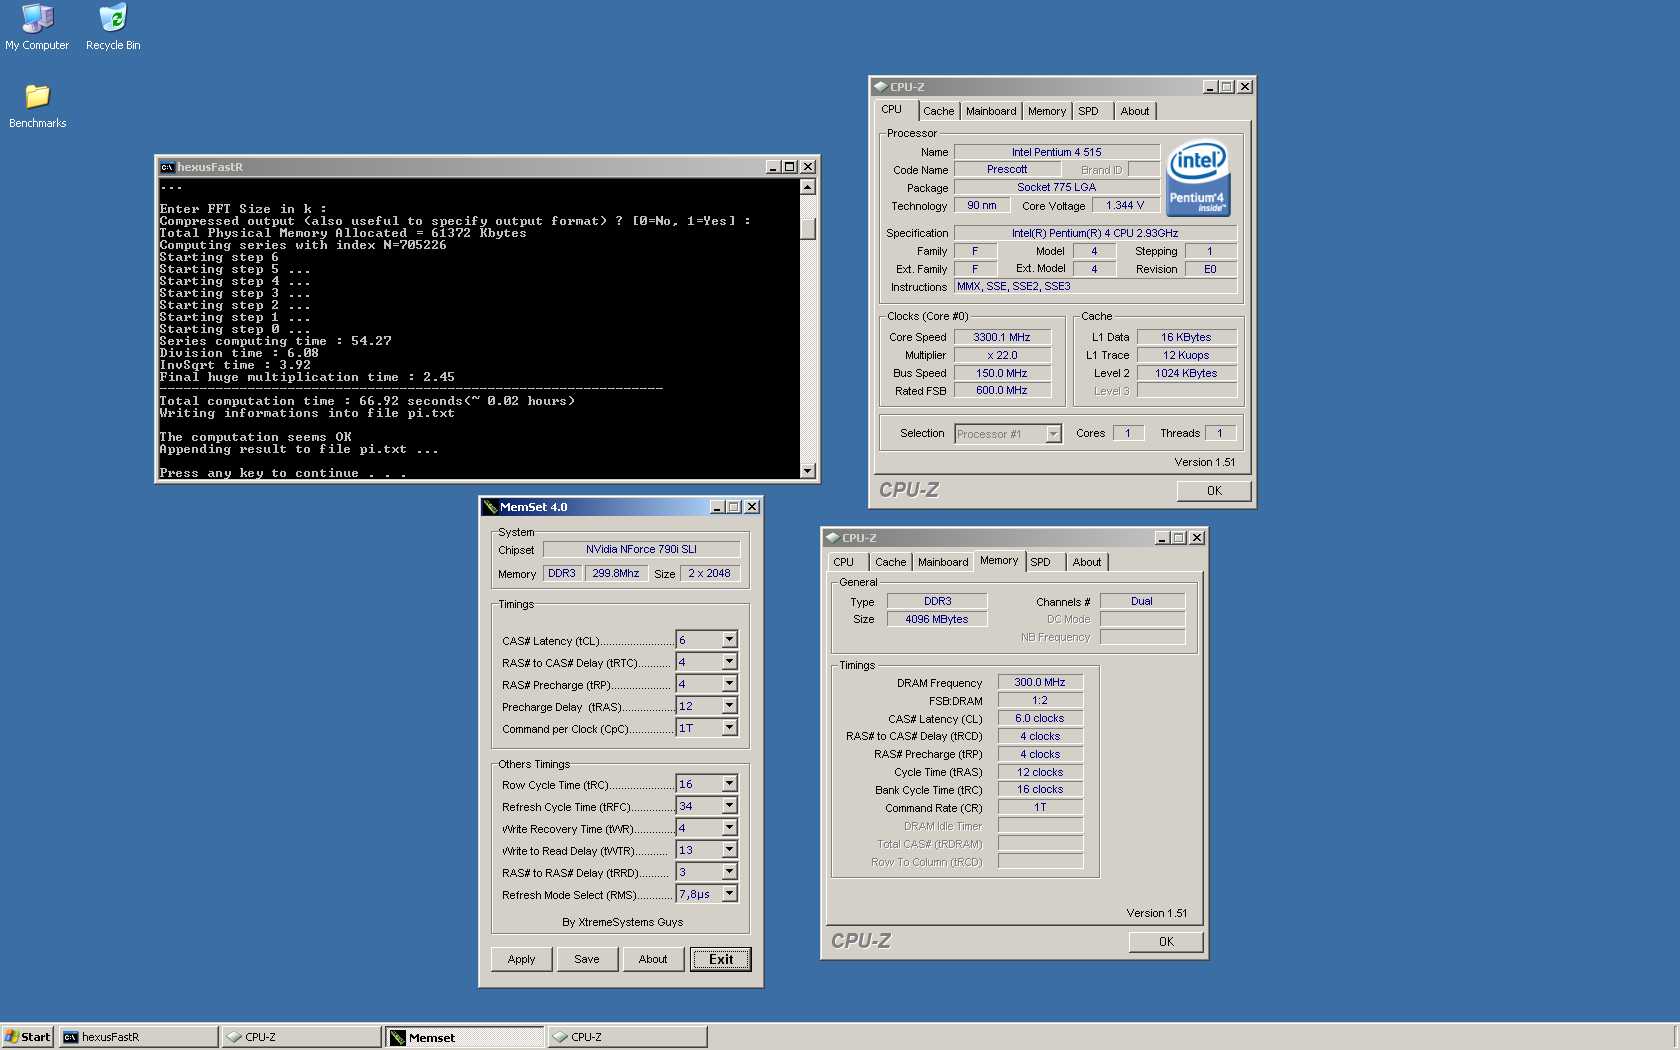Click the Start button in the taskbar

click(x=27, y=1037)
